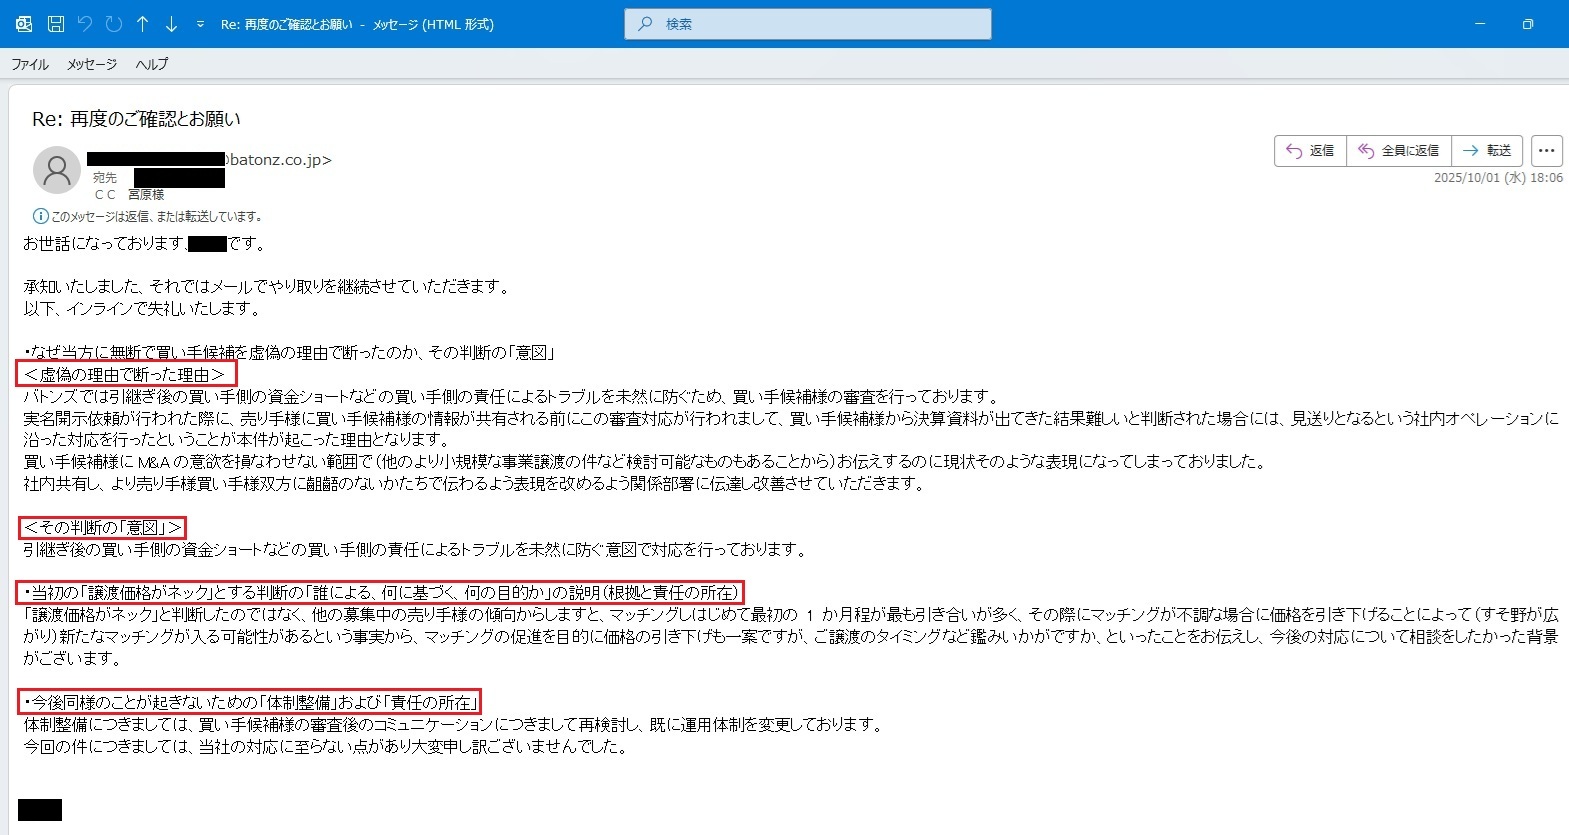The height and width of the screenshot is (835, 1569).
Task: Go to previous item with up arrow
Action: [x=143, y=24]
